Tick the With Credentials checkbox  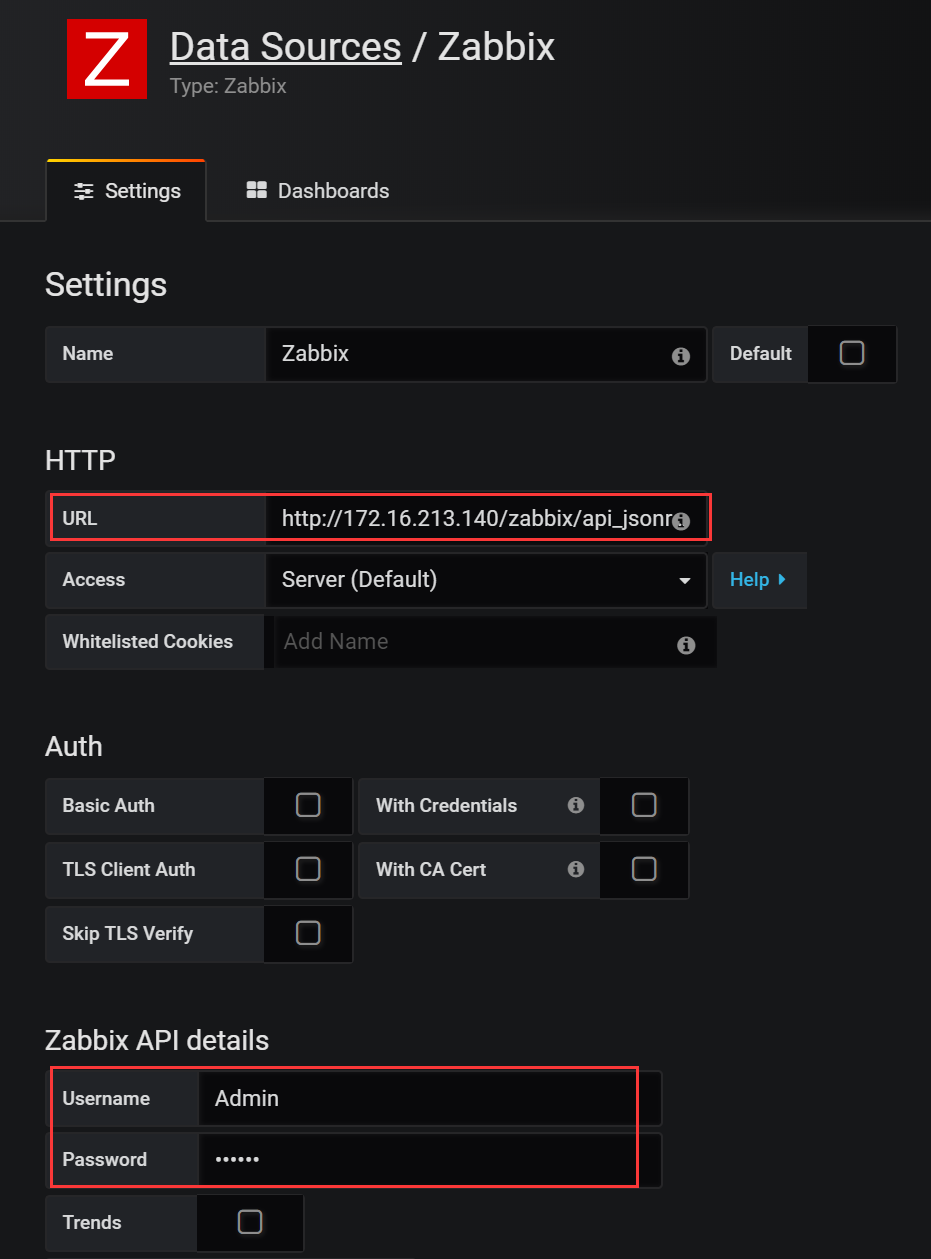[644, 805]
